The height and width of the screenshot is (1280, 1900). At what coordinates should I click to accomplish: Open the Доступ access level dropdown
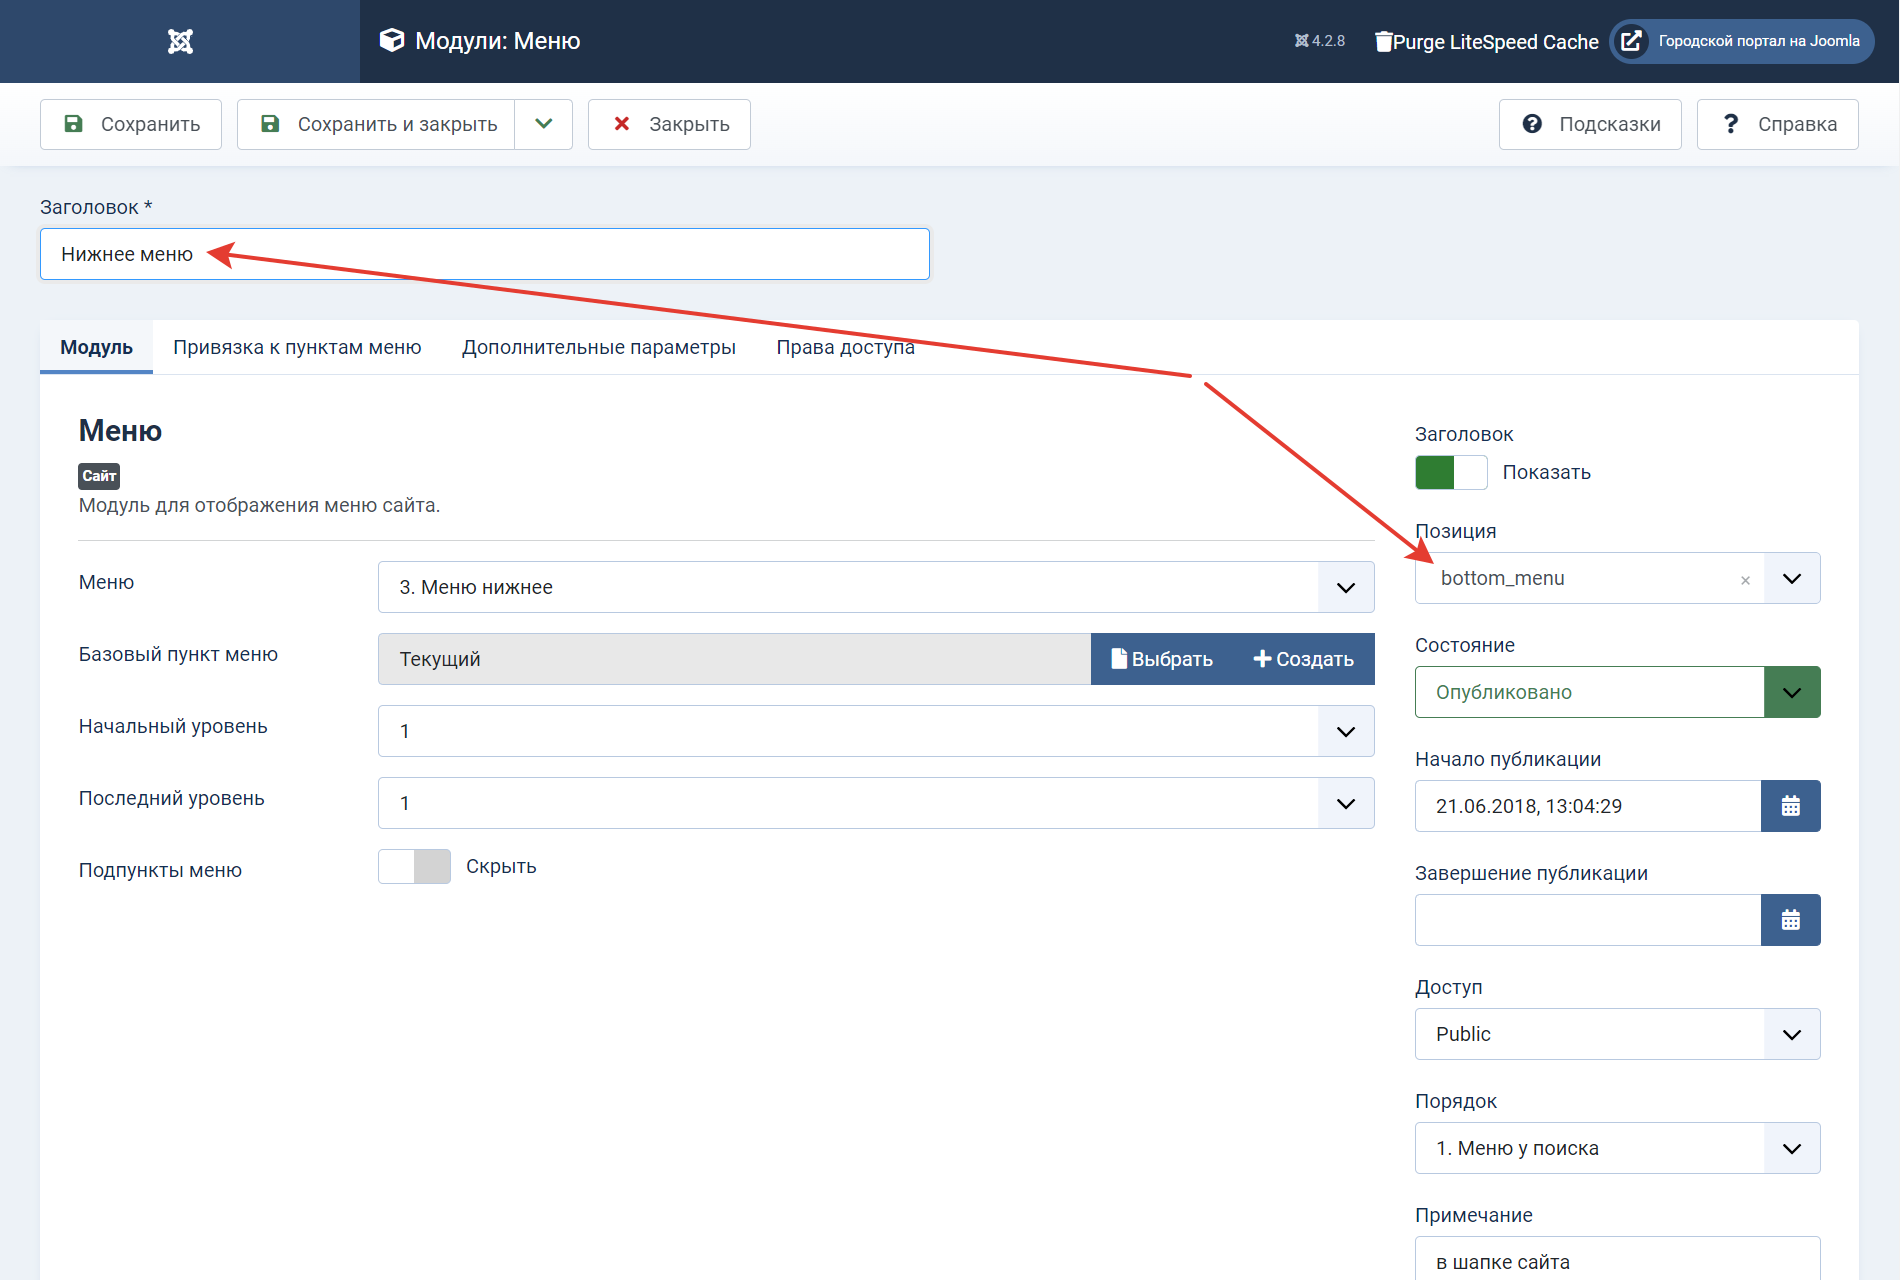[x=1617, y=1034]
